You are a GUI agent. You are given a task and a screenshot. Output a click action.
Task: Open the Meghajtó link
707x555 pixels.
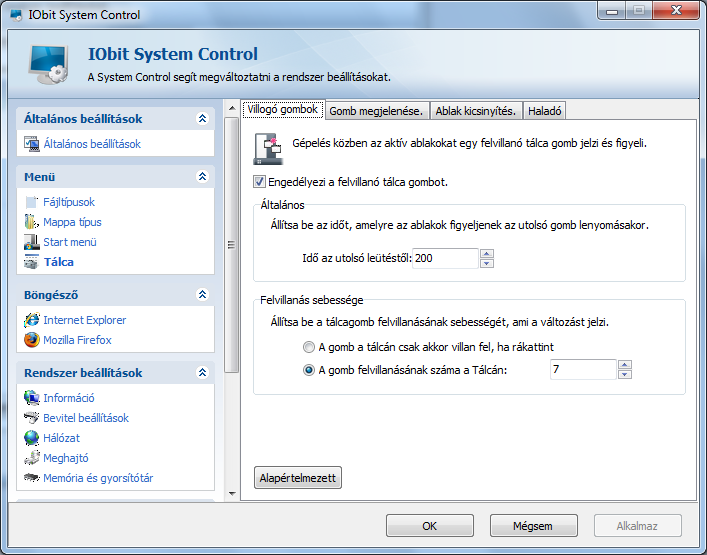point(66,458)
